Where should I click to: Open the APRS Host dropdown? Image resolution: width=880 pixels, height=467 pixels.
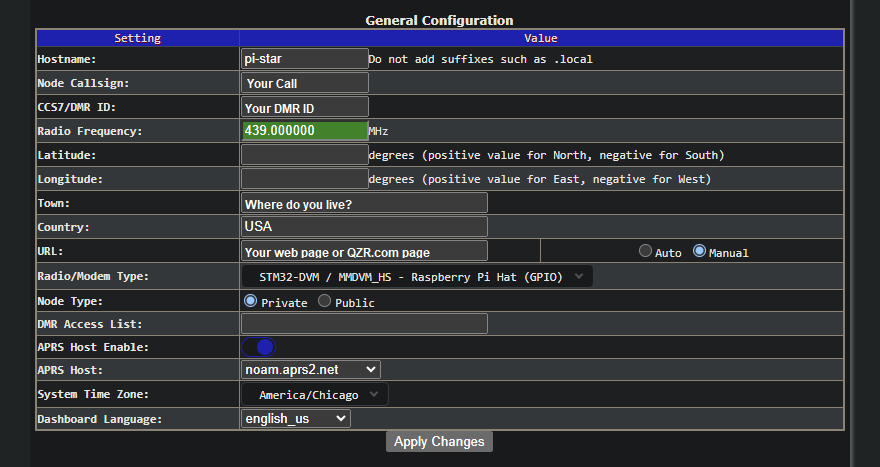311,370
